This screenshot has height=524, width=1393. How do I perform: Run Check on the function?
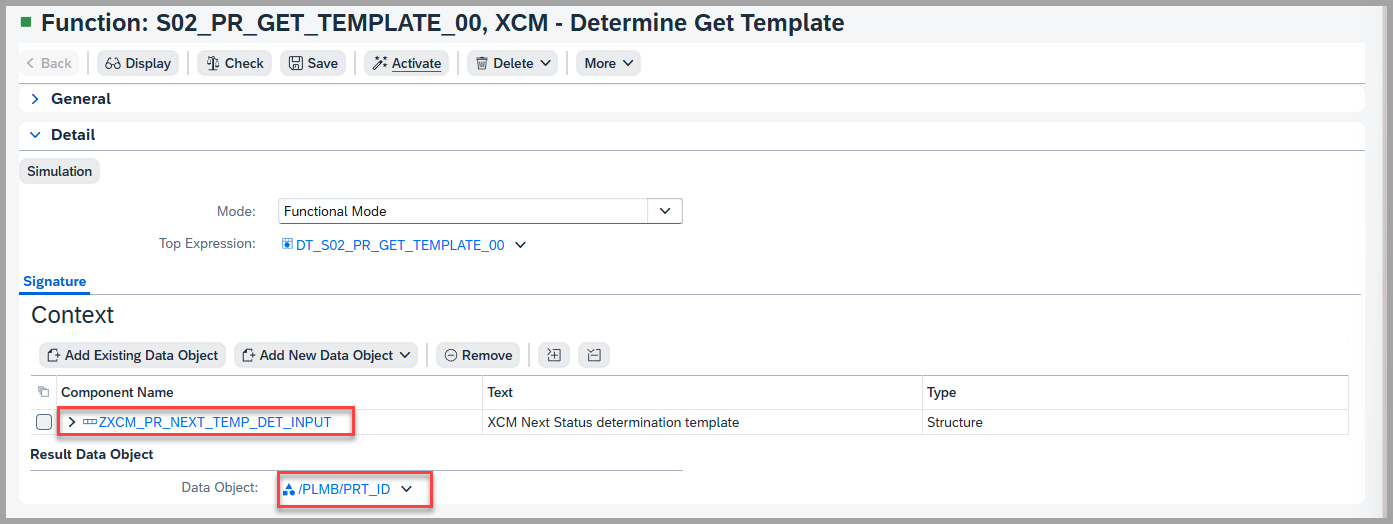coord(234,63)
